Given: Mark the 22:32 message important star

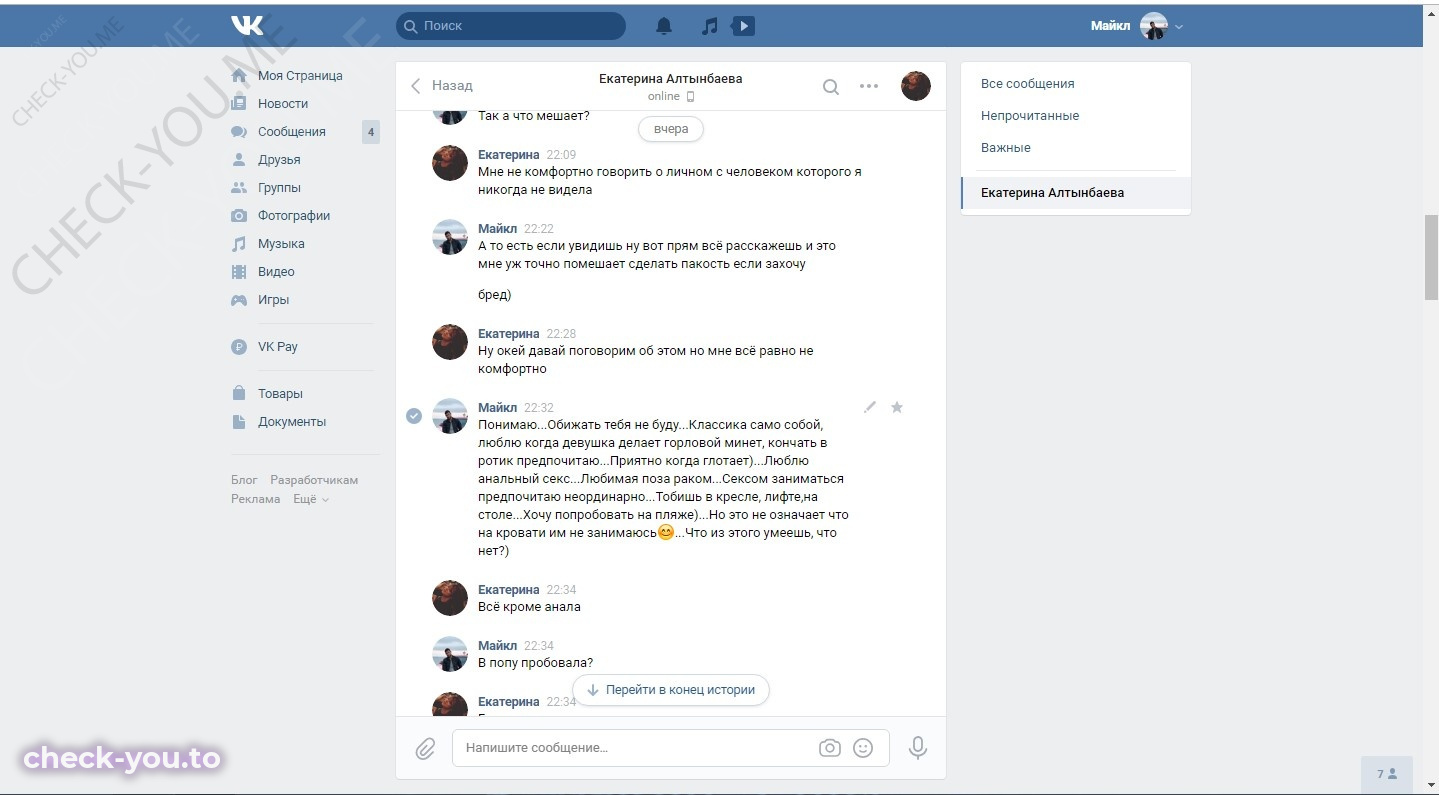Looking at the screenshot, I should point(897,407).
